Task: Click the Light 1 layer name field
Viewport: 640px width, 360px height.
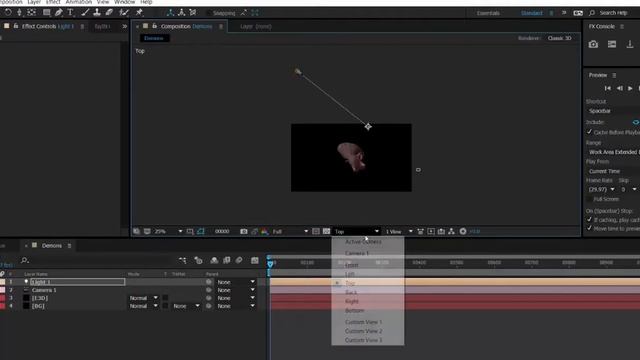Action: [78, 282]
